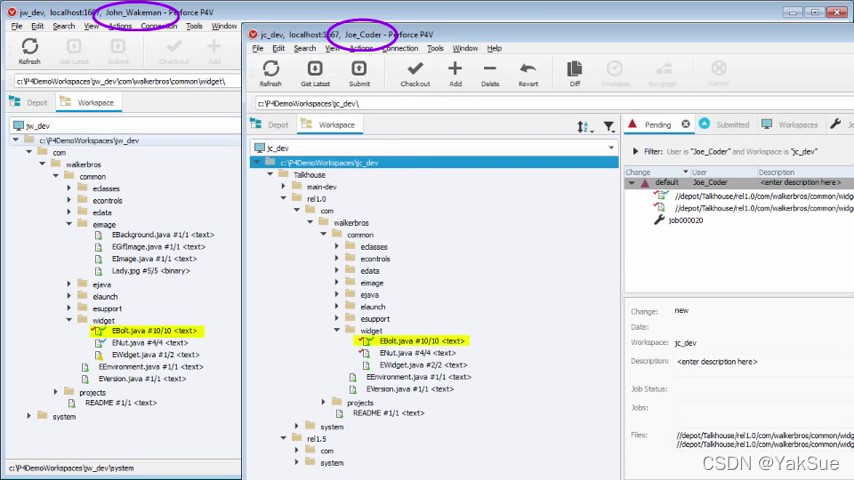
Task: Expand system folder in jw_dev tree
Action: pyautogui.click(x=29, y=416)
